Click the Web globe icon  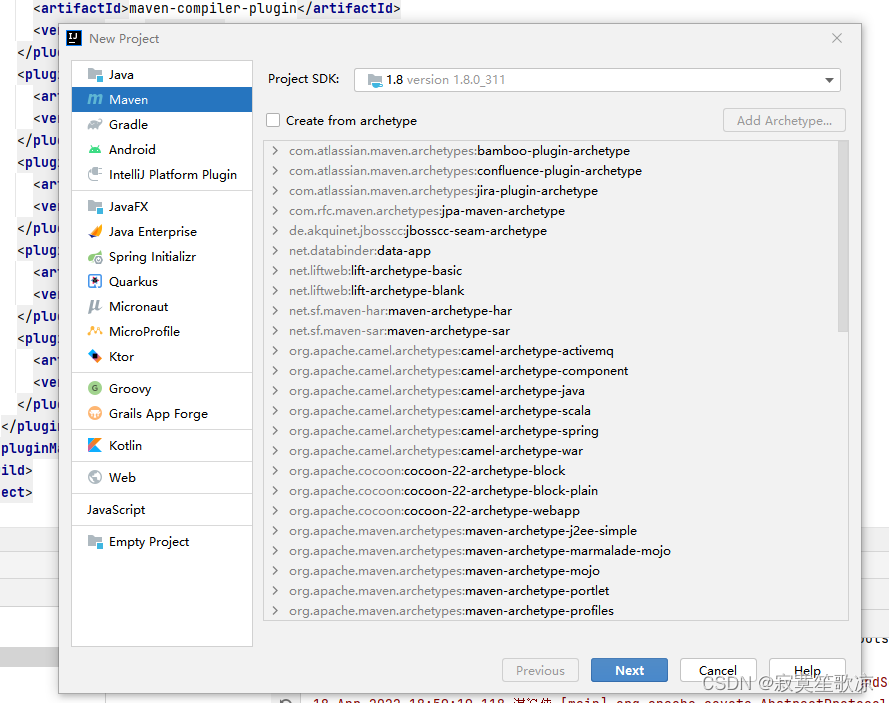[x=95, y=477]
